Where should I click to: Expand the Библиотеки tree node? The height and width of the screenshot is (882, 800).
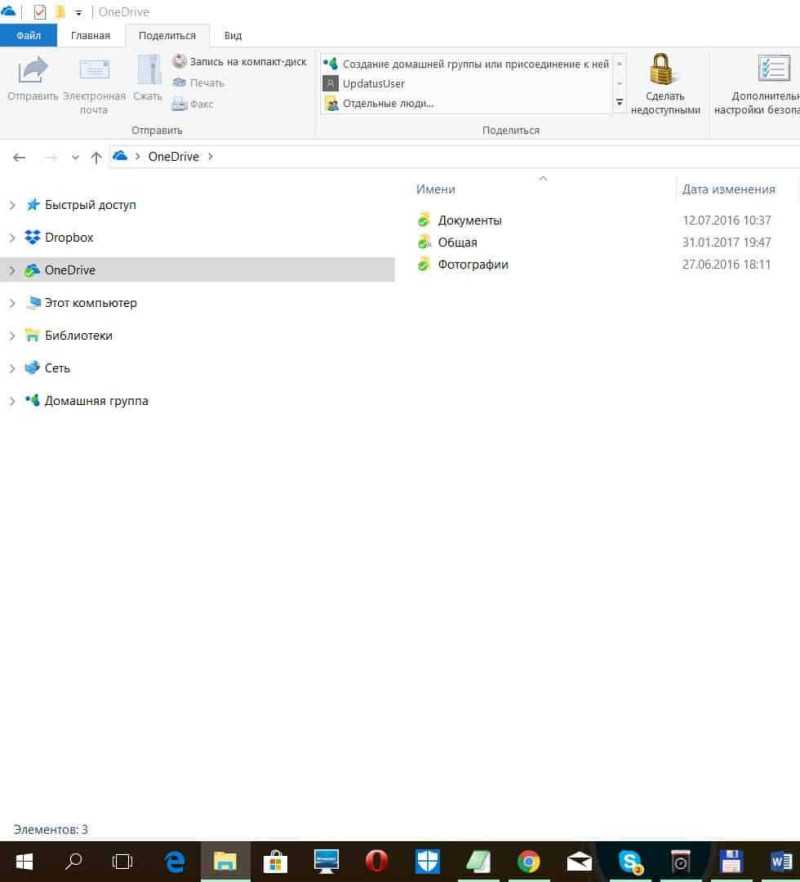[12, 336]
